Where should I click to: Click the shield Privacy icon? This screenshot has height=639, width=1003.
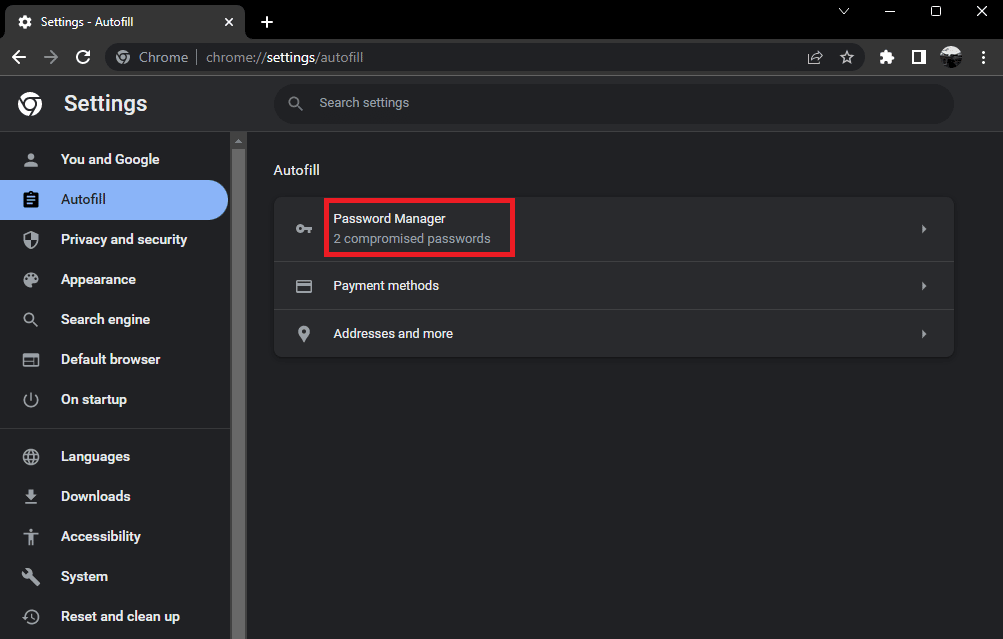pos(31,240)
